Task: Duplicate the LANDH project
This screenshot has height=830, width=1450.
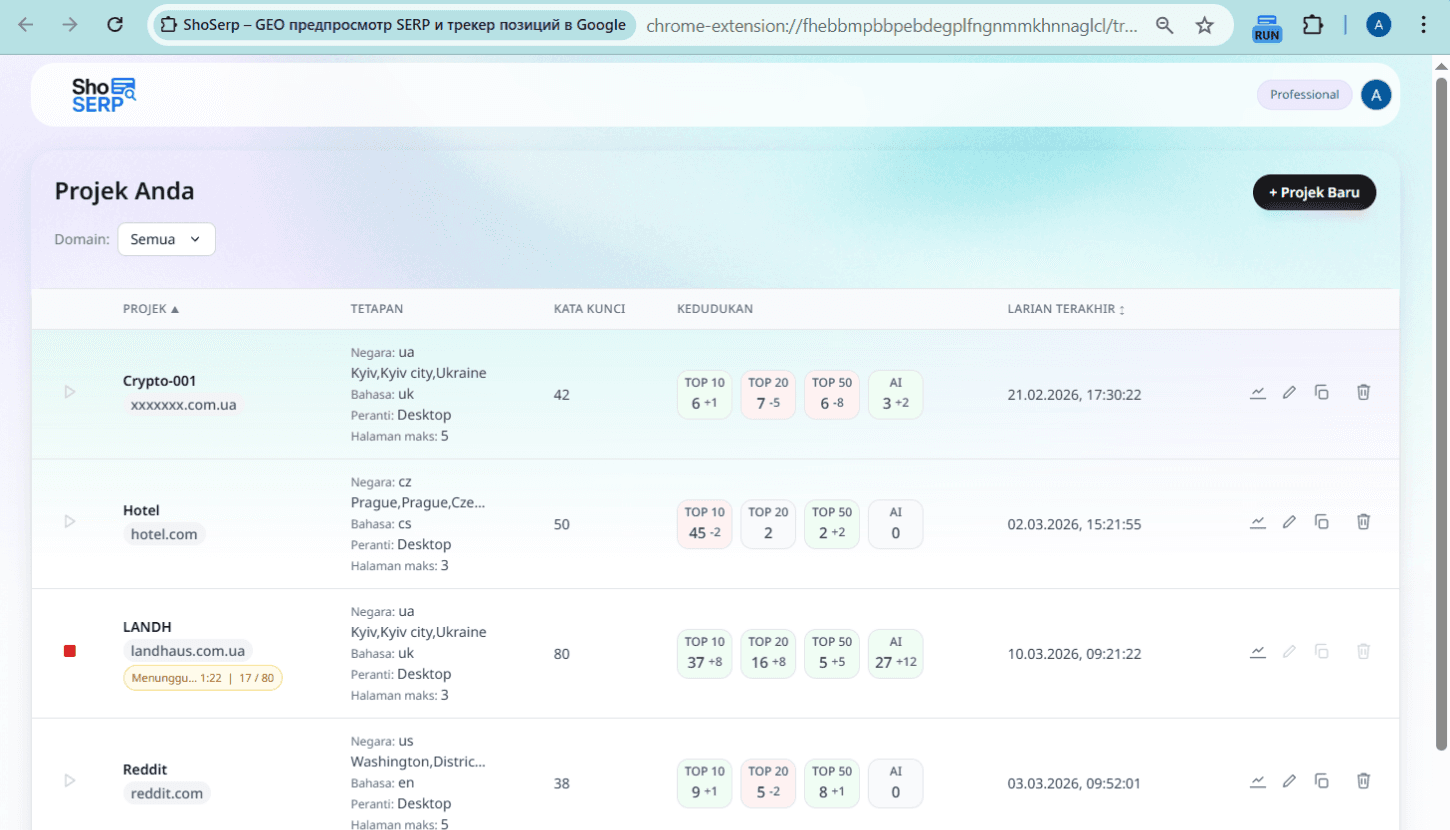Action: click(1322, 651)
